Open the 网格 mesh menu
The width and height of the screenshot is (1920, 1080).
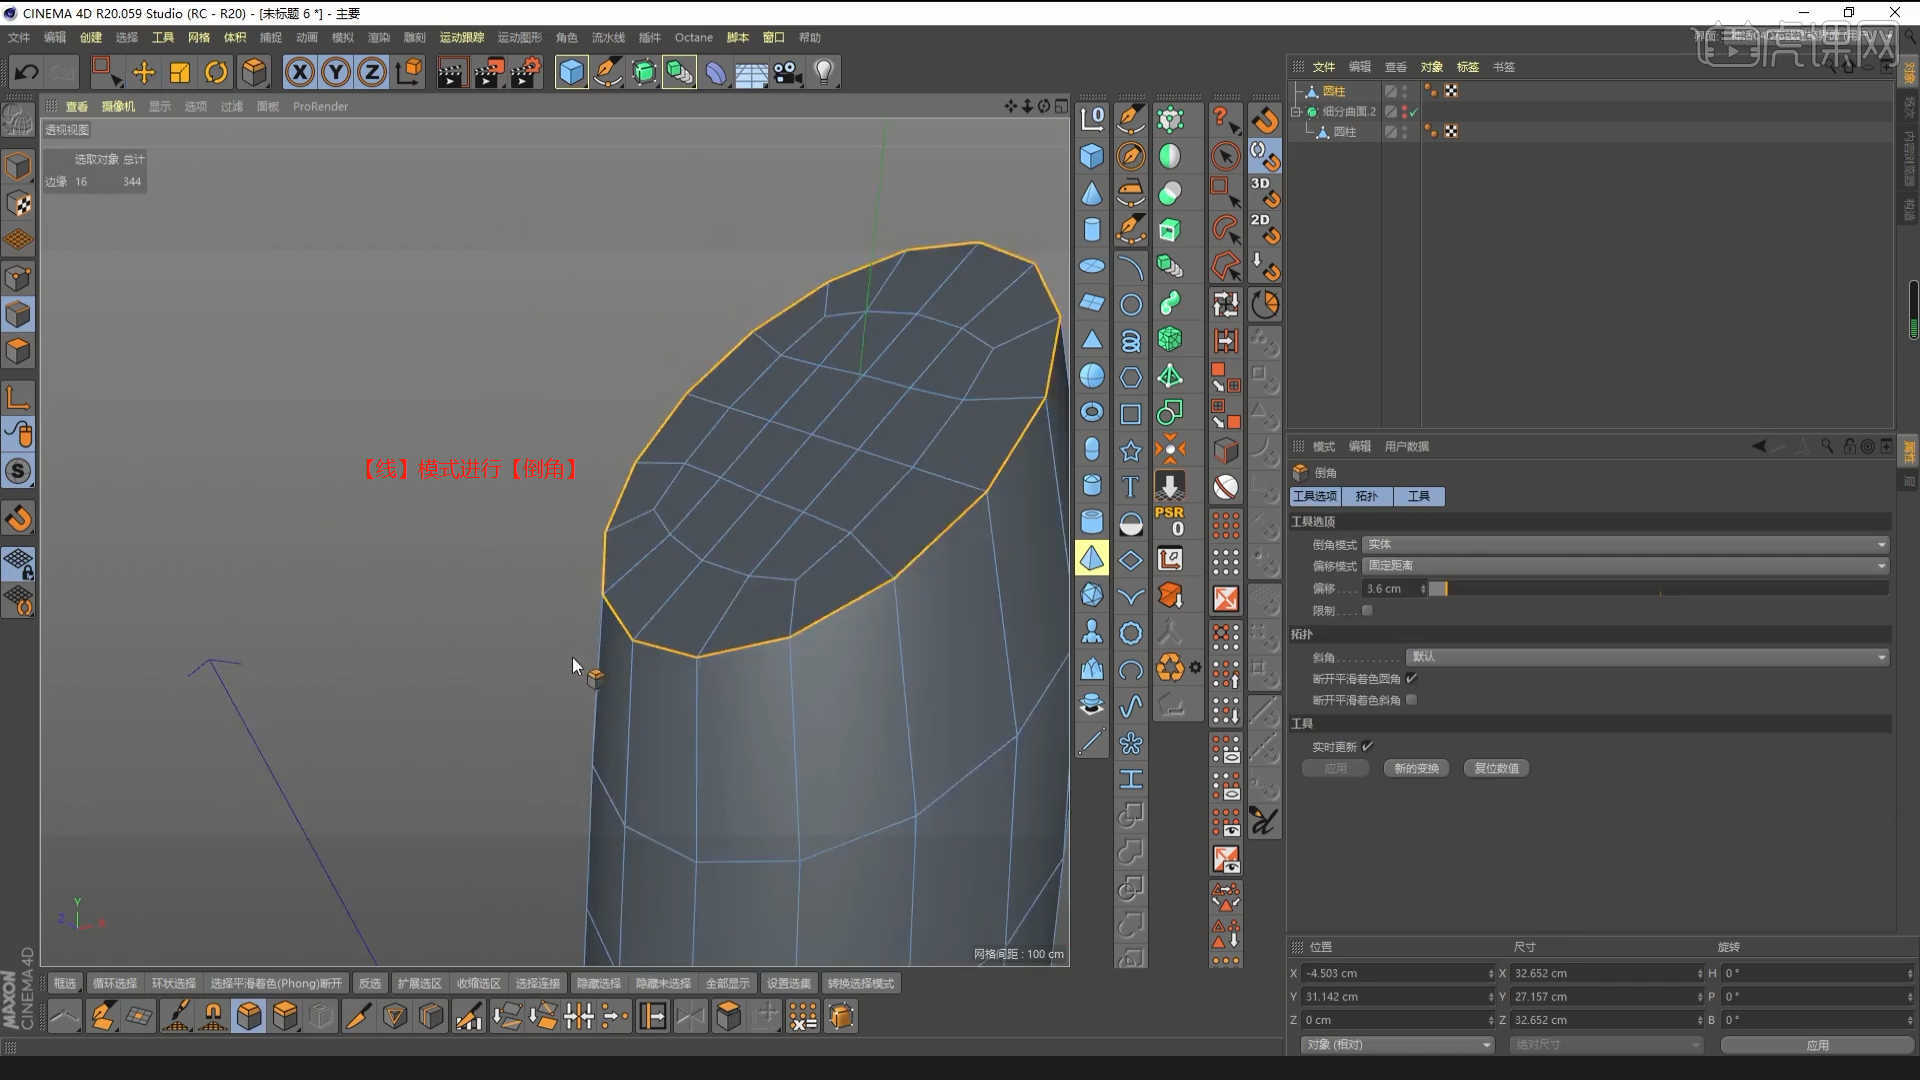(x=199, y=37)
